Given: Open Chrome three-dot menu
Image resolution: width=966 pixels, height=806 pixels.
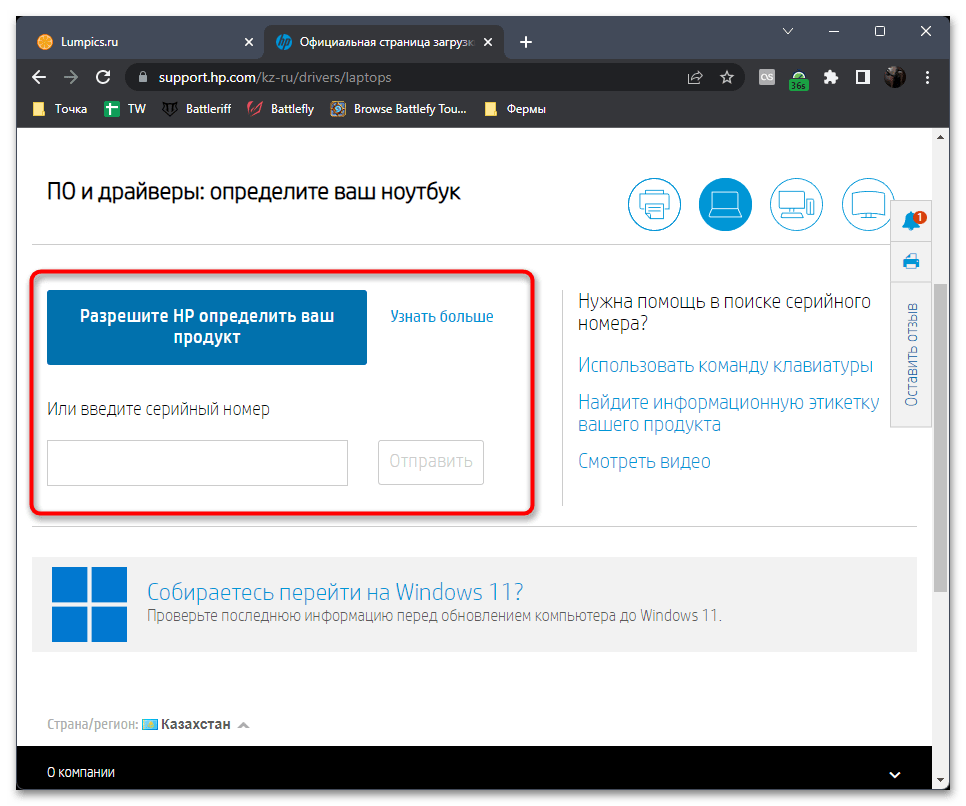Looking at the screenshot, I should coord(927,77).
